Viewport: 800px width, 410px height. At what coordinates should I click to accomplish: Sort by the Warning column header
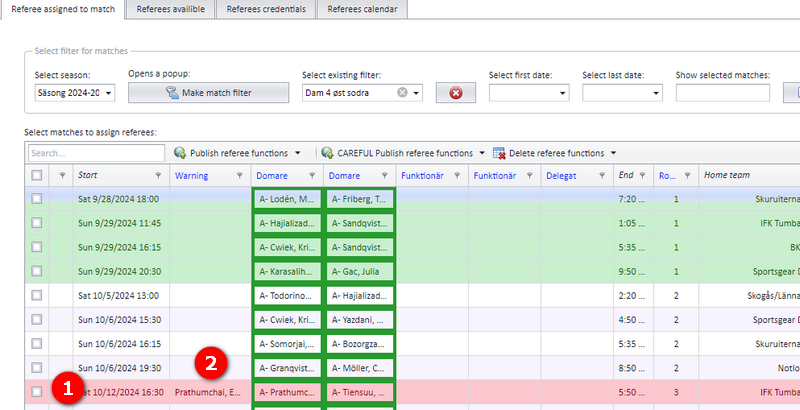[191, 175]
